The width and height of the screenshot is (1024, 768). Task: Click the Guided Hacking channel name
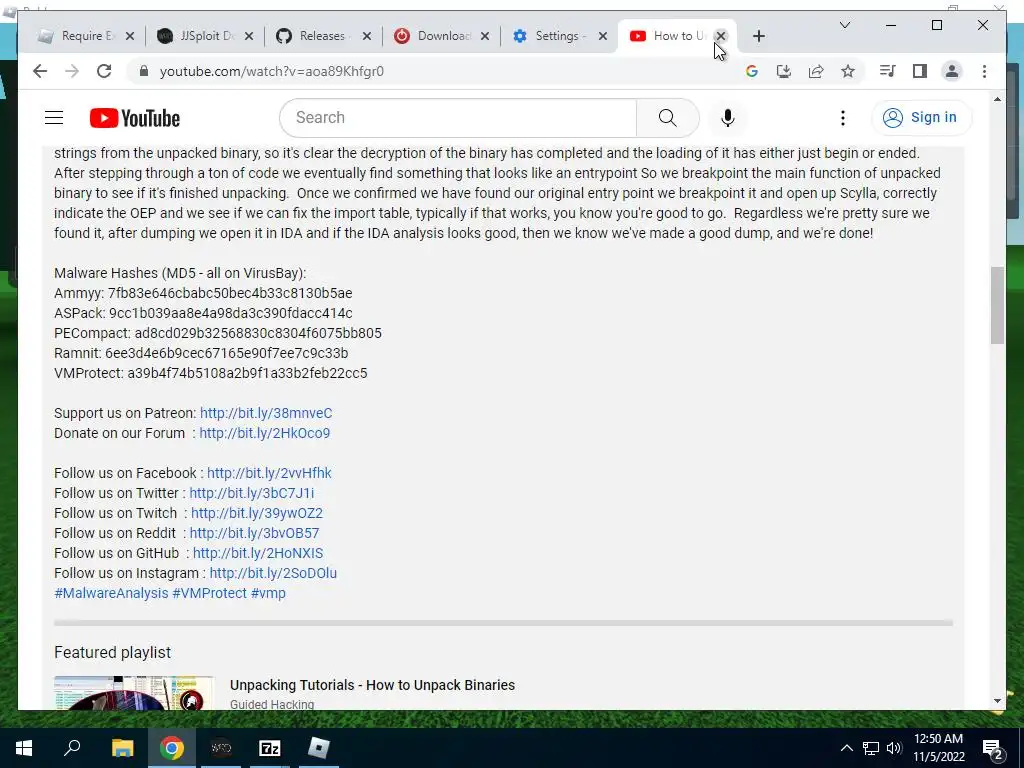coord(272,705)
